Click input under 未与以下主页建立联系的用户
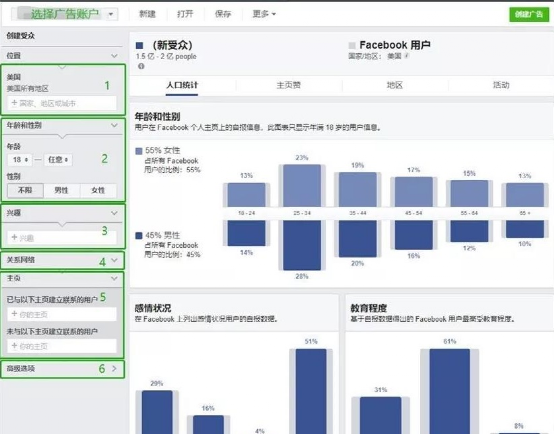The width and height of the screenshot is (554, 434). coord(62,346)
